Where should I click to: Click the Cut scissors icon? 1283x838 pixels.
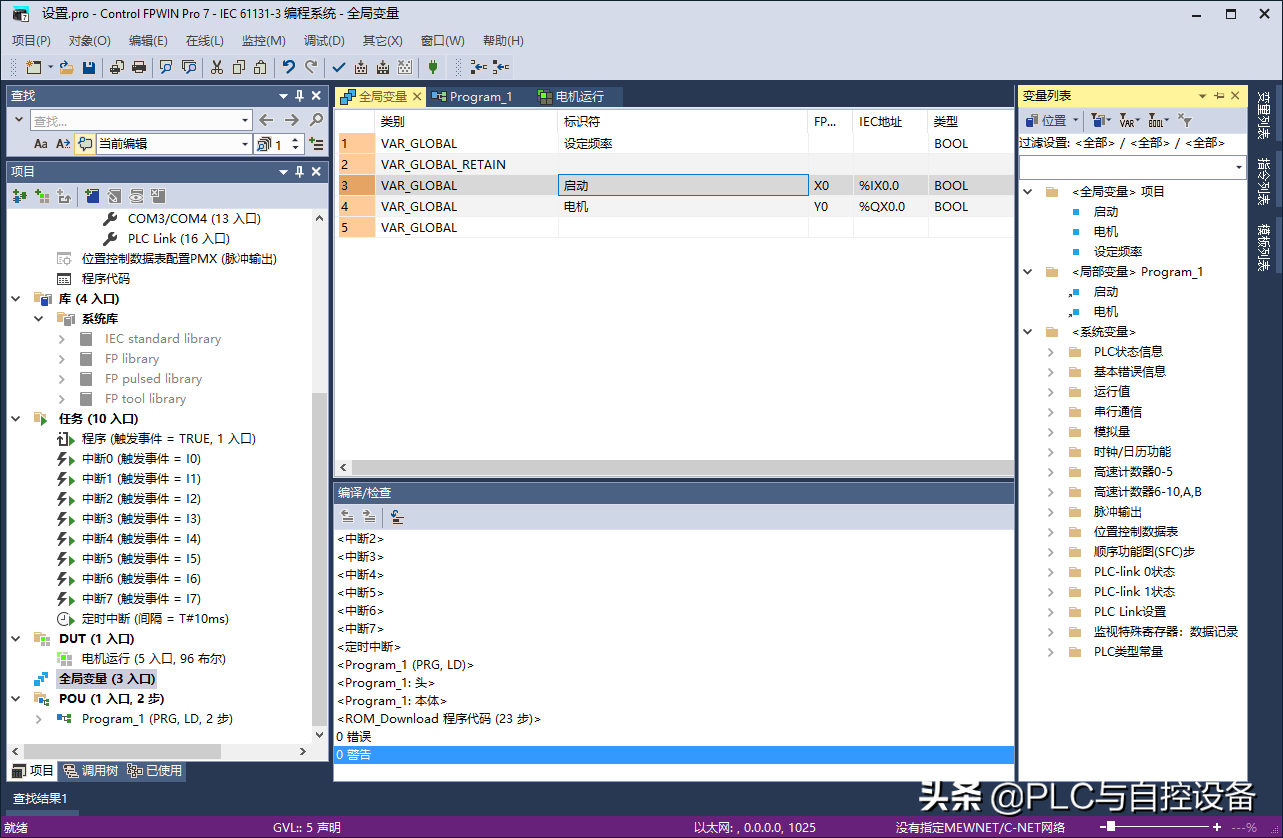[x=216, y=67]
